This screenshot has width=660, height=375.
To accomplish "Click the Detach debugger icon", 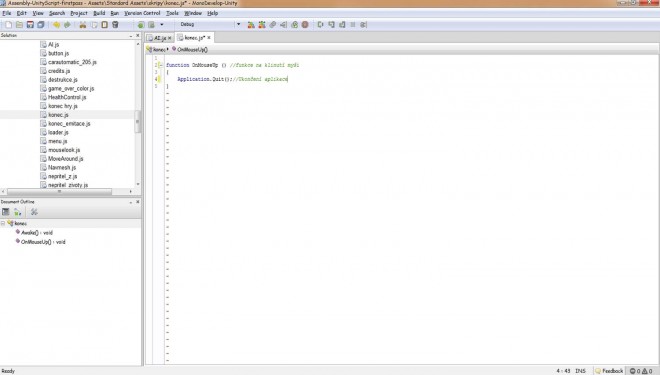I will click(x=283, y=25).
